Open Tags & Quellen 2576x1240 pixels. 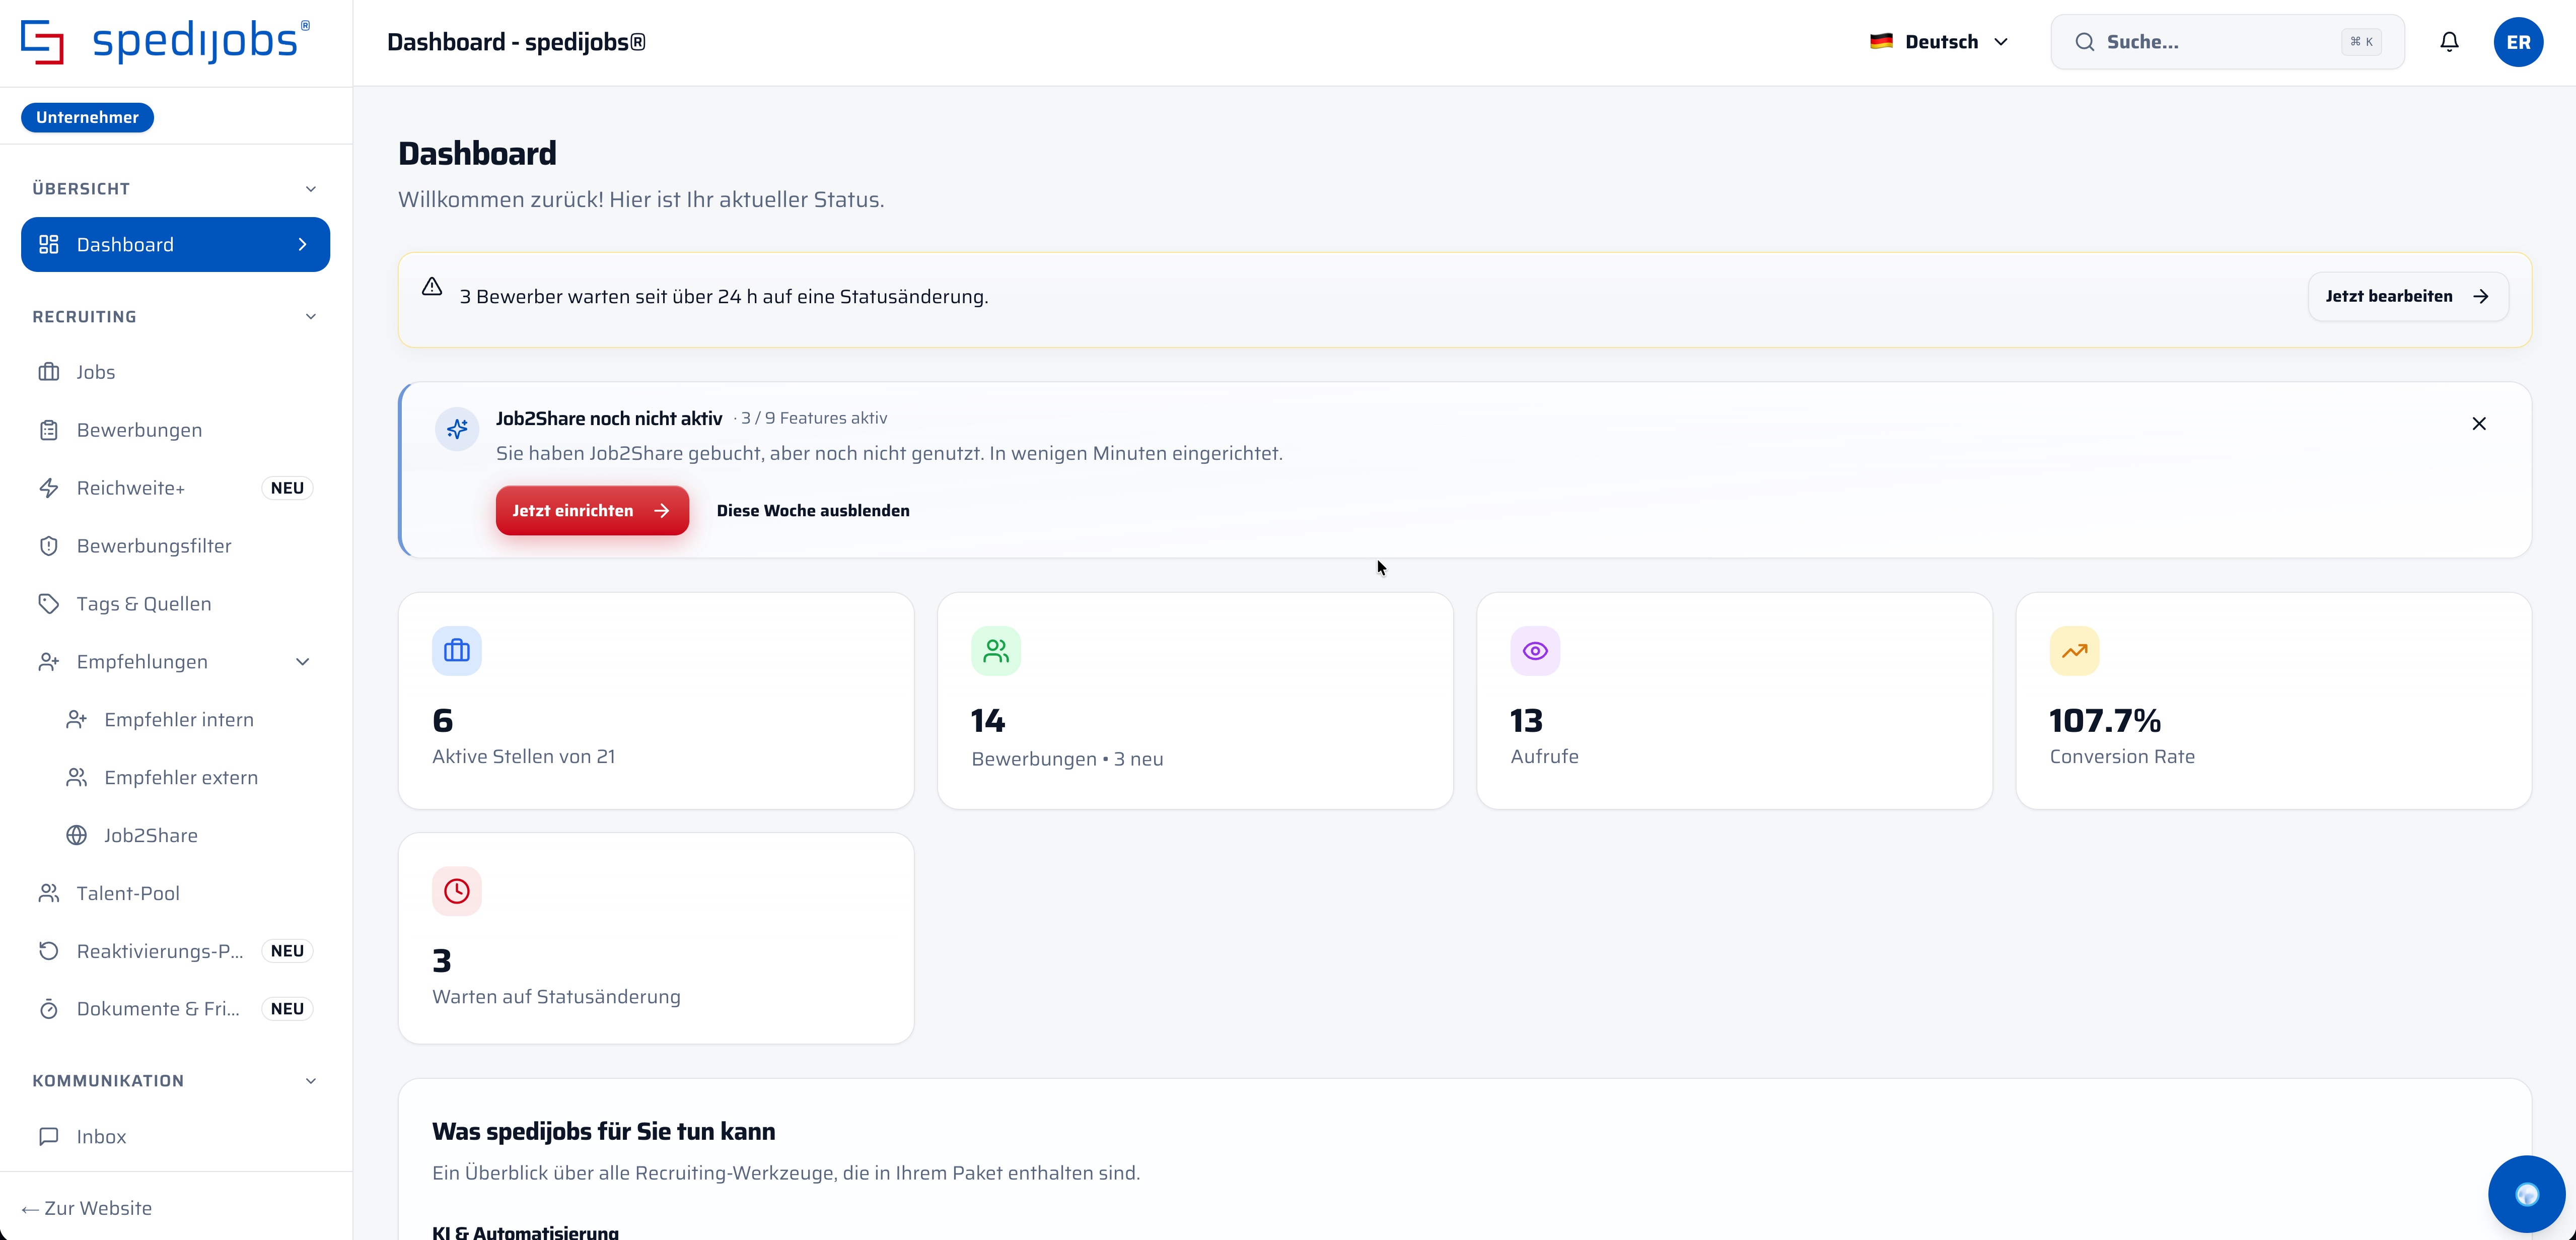tap(175, 604)
